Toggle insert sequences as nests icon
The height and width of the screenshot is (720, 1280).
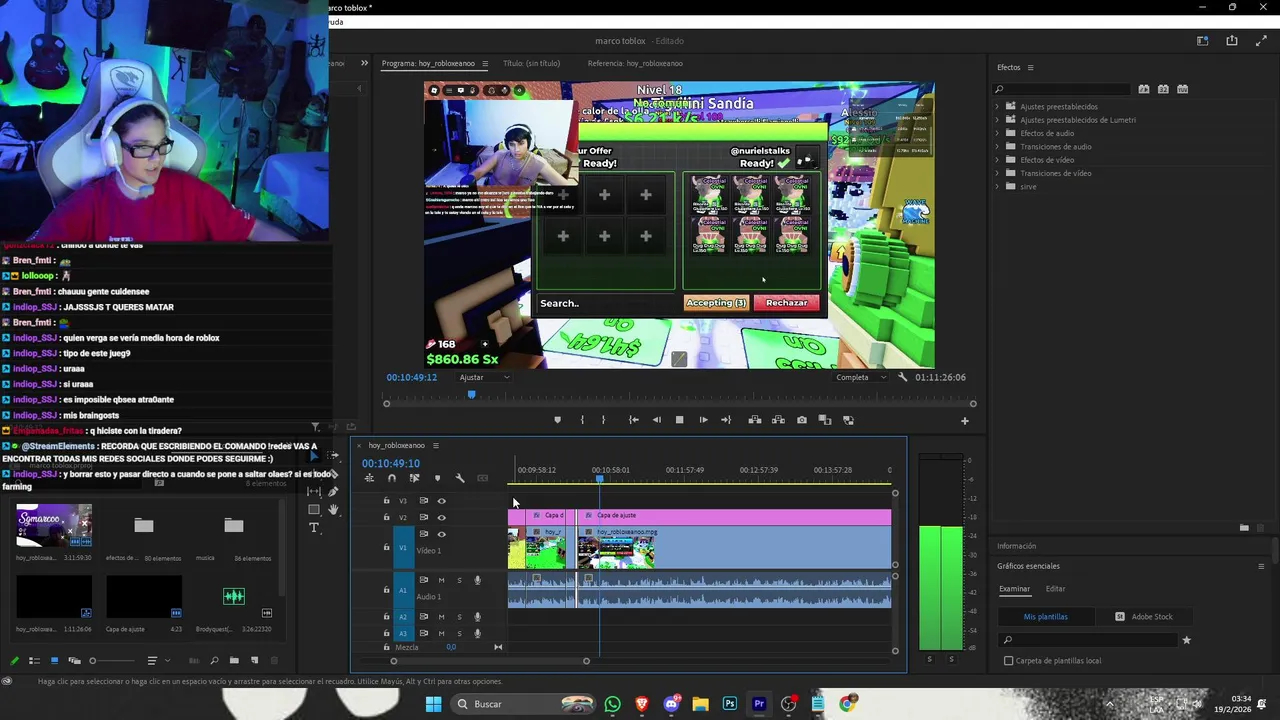(x=369, y=478)
